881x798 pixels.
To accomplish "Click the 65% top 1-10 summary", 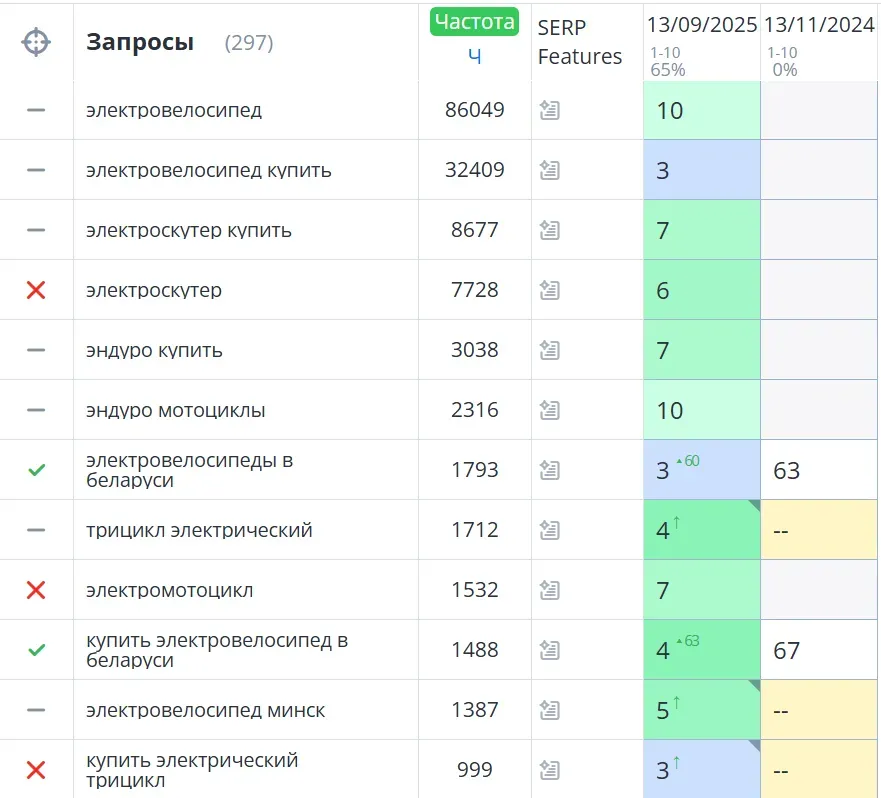I will pyautogui.click(x=668, y=70).
